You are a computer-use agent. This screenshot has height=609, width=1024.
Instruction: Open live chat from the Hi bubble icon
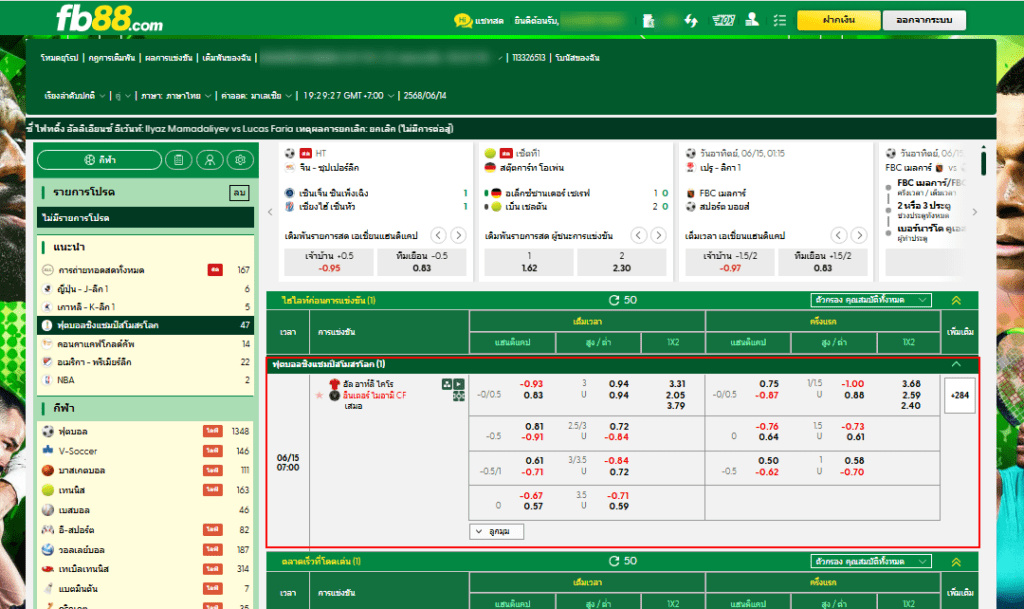click(463, 21)
